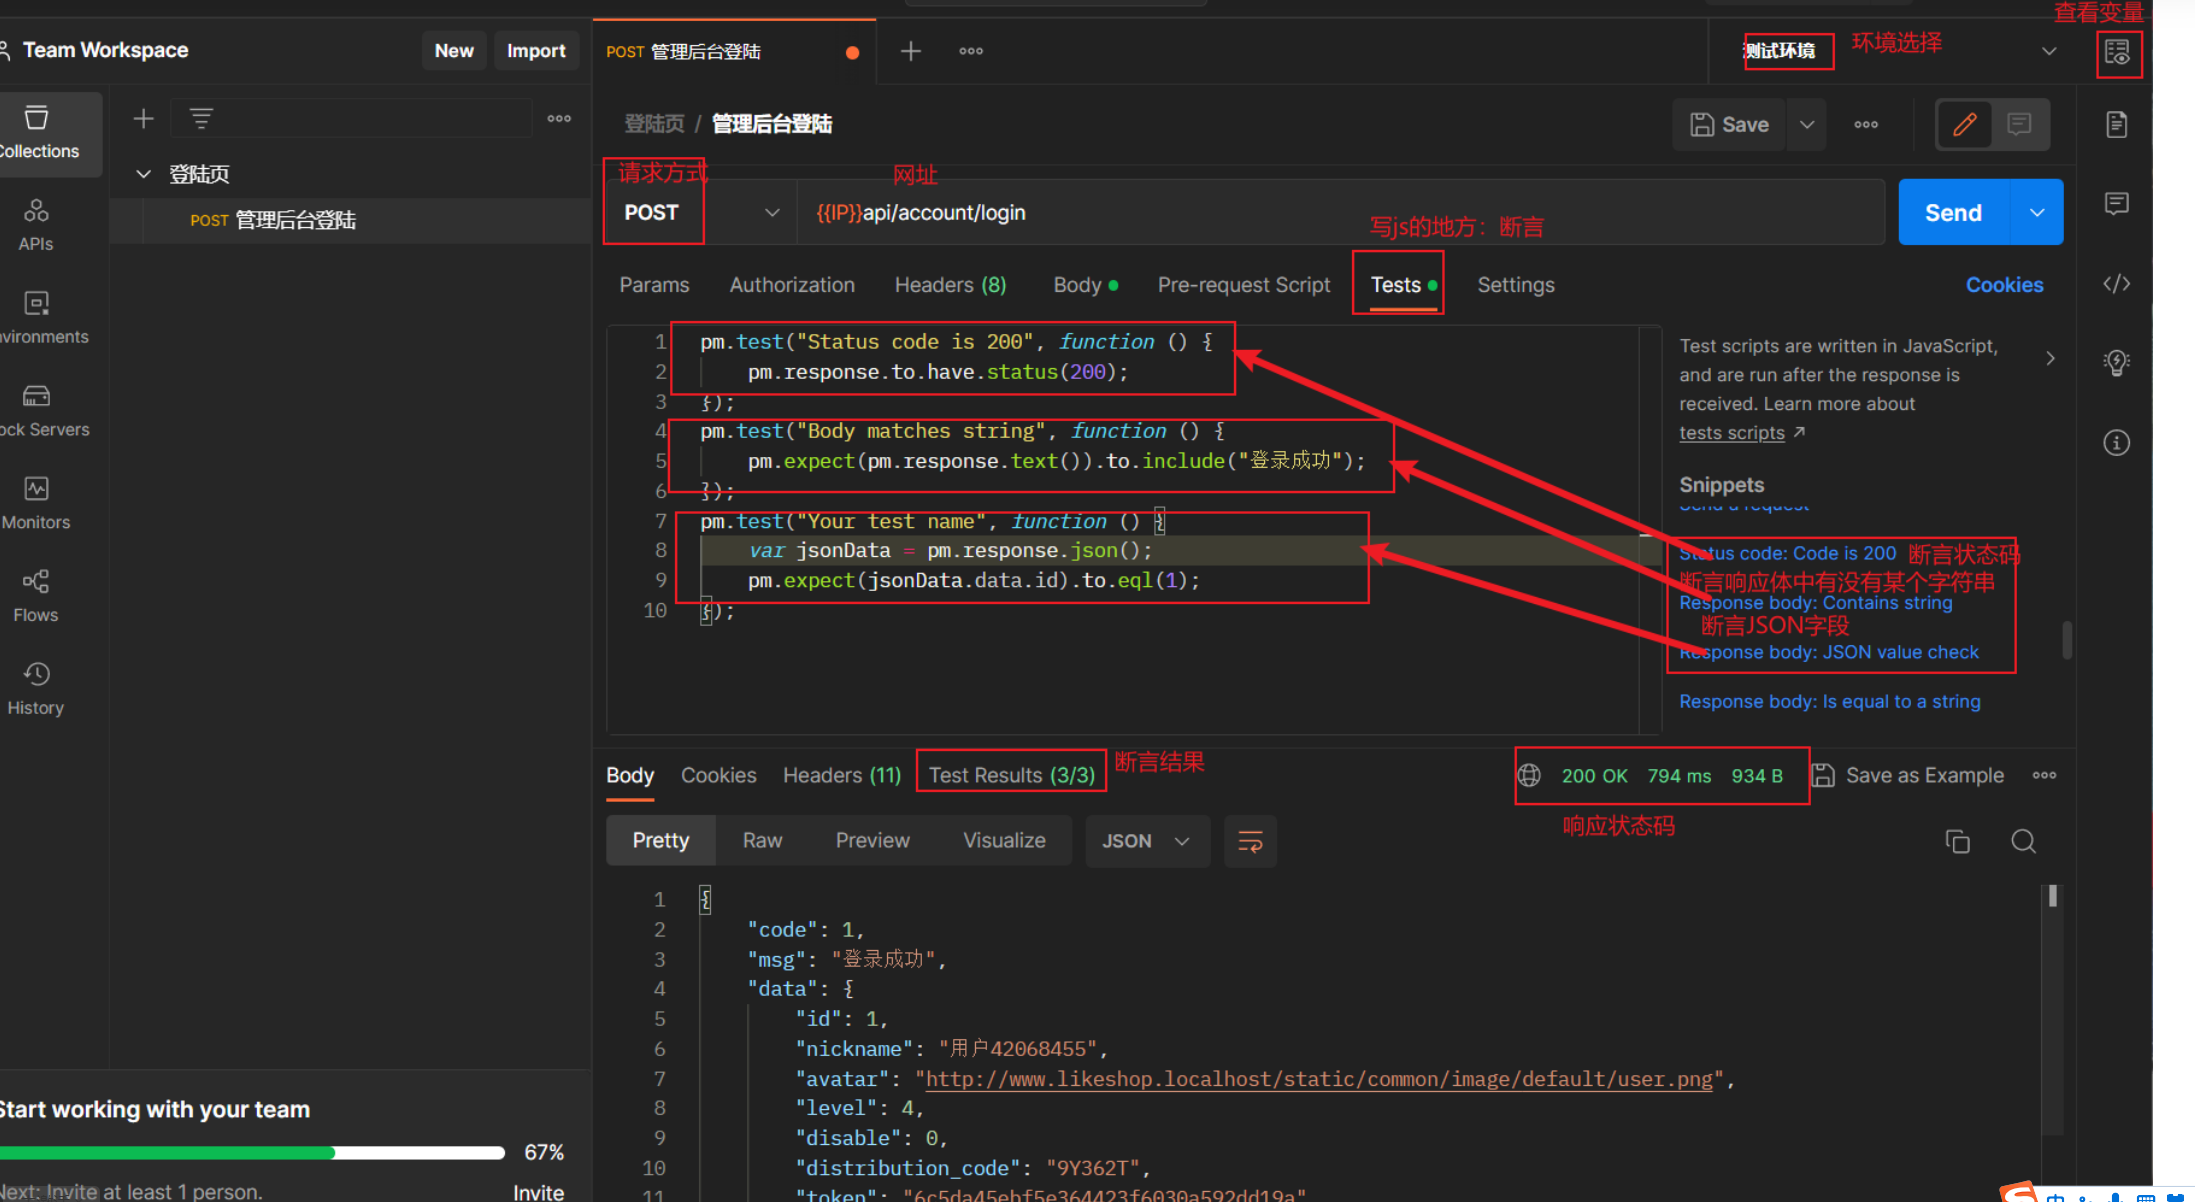
Task: Open the Flows sidebar section
Action: tap(36, 595)
